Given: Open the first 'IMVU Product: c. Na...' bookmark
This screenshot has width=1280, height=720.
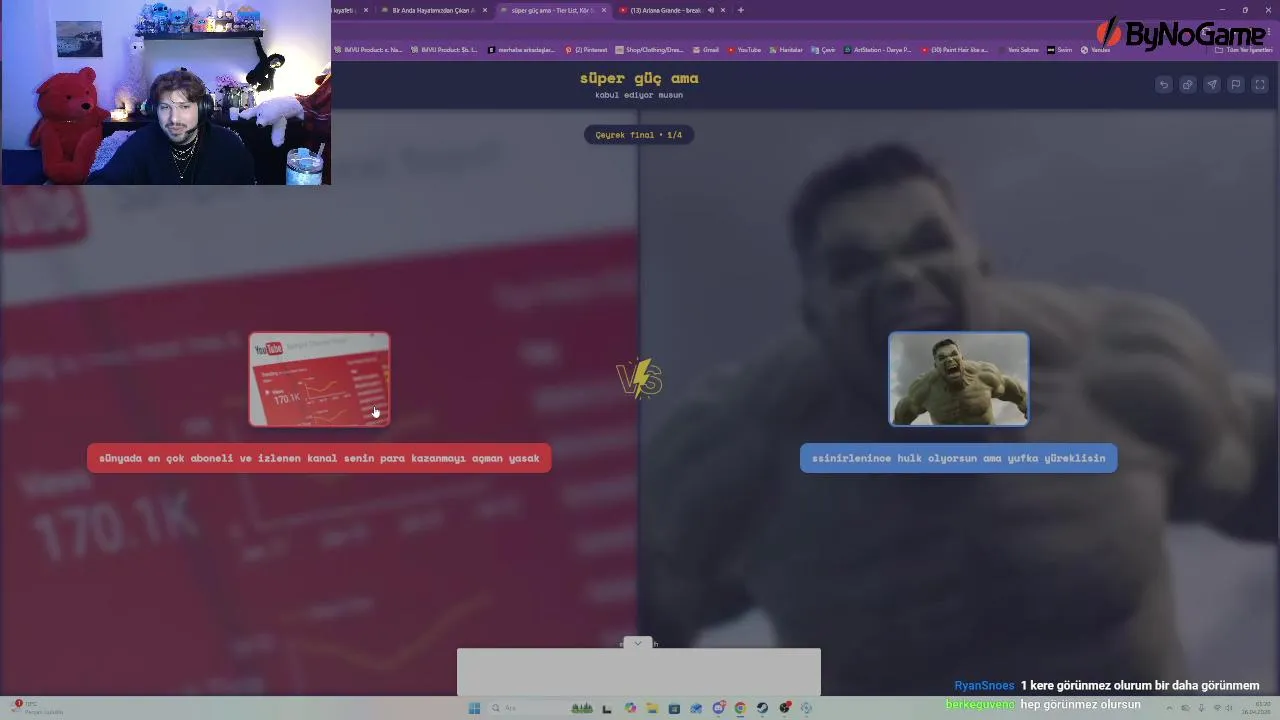Looking at the screenshot, I should 368,50.
